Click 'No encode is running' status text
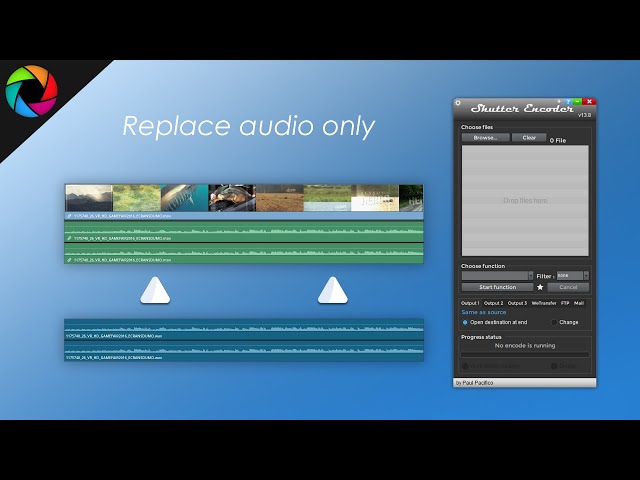Viewport: 640px width, 480px height. [525, 346]
